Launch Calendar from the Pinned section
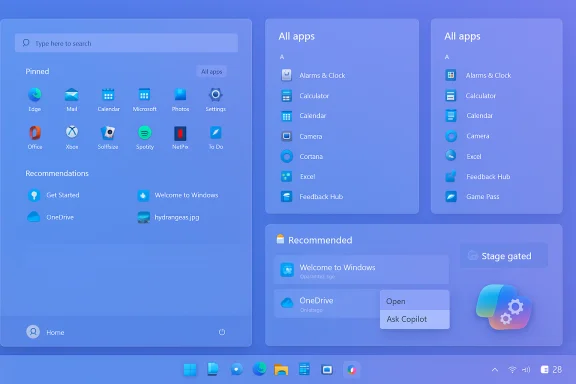 [x=108, y=99]
